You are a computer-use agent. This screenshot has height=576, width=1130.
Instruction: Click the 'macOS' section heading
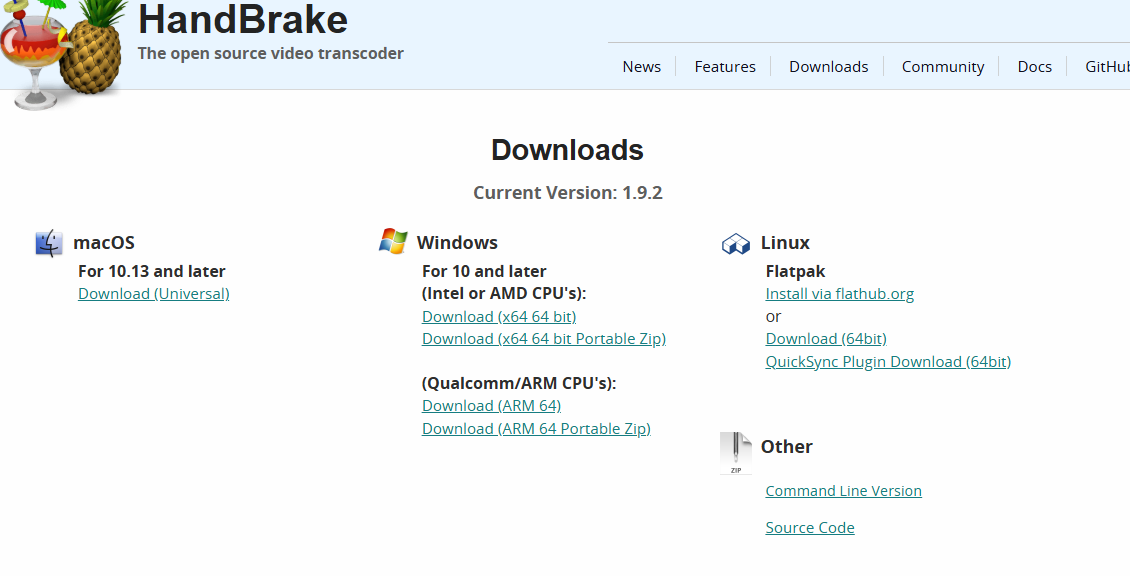(x=104, y=243)
